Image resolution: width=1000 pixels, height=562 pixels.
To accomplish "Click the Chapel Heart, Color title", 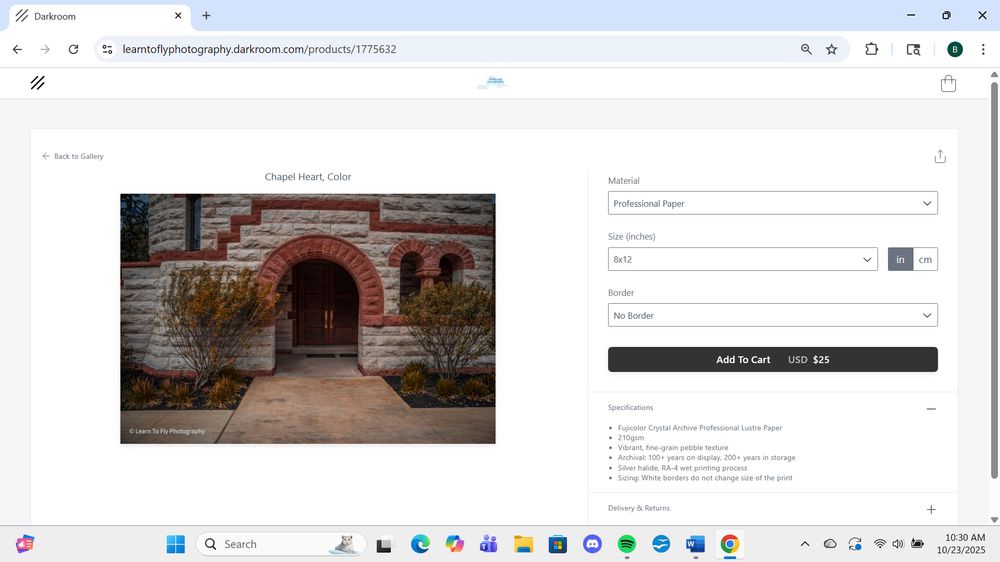I will click(x=307, y=177).
